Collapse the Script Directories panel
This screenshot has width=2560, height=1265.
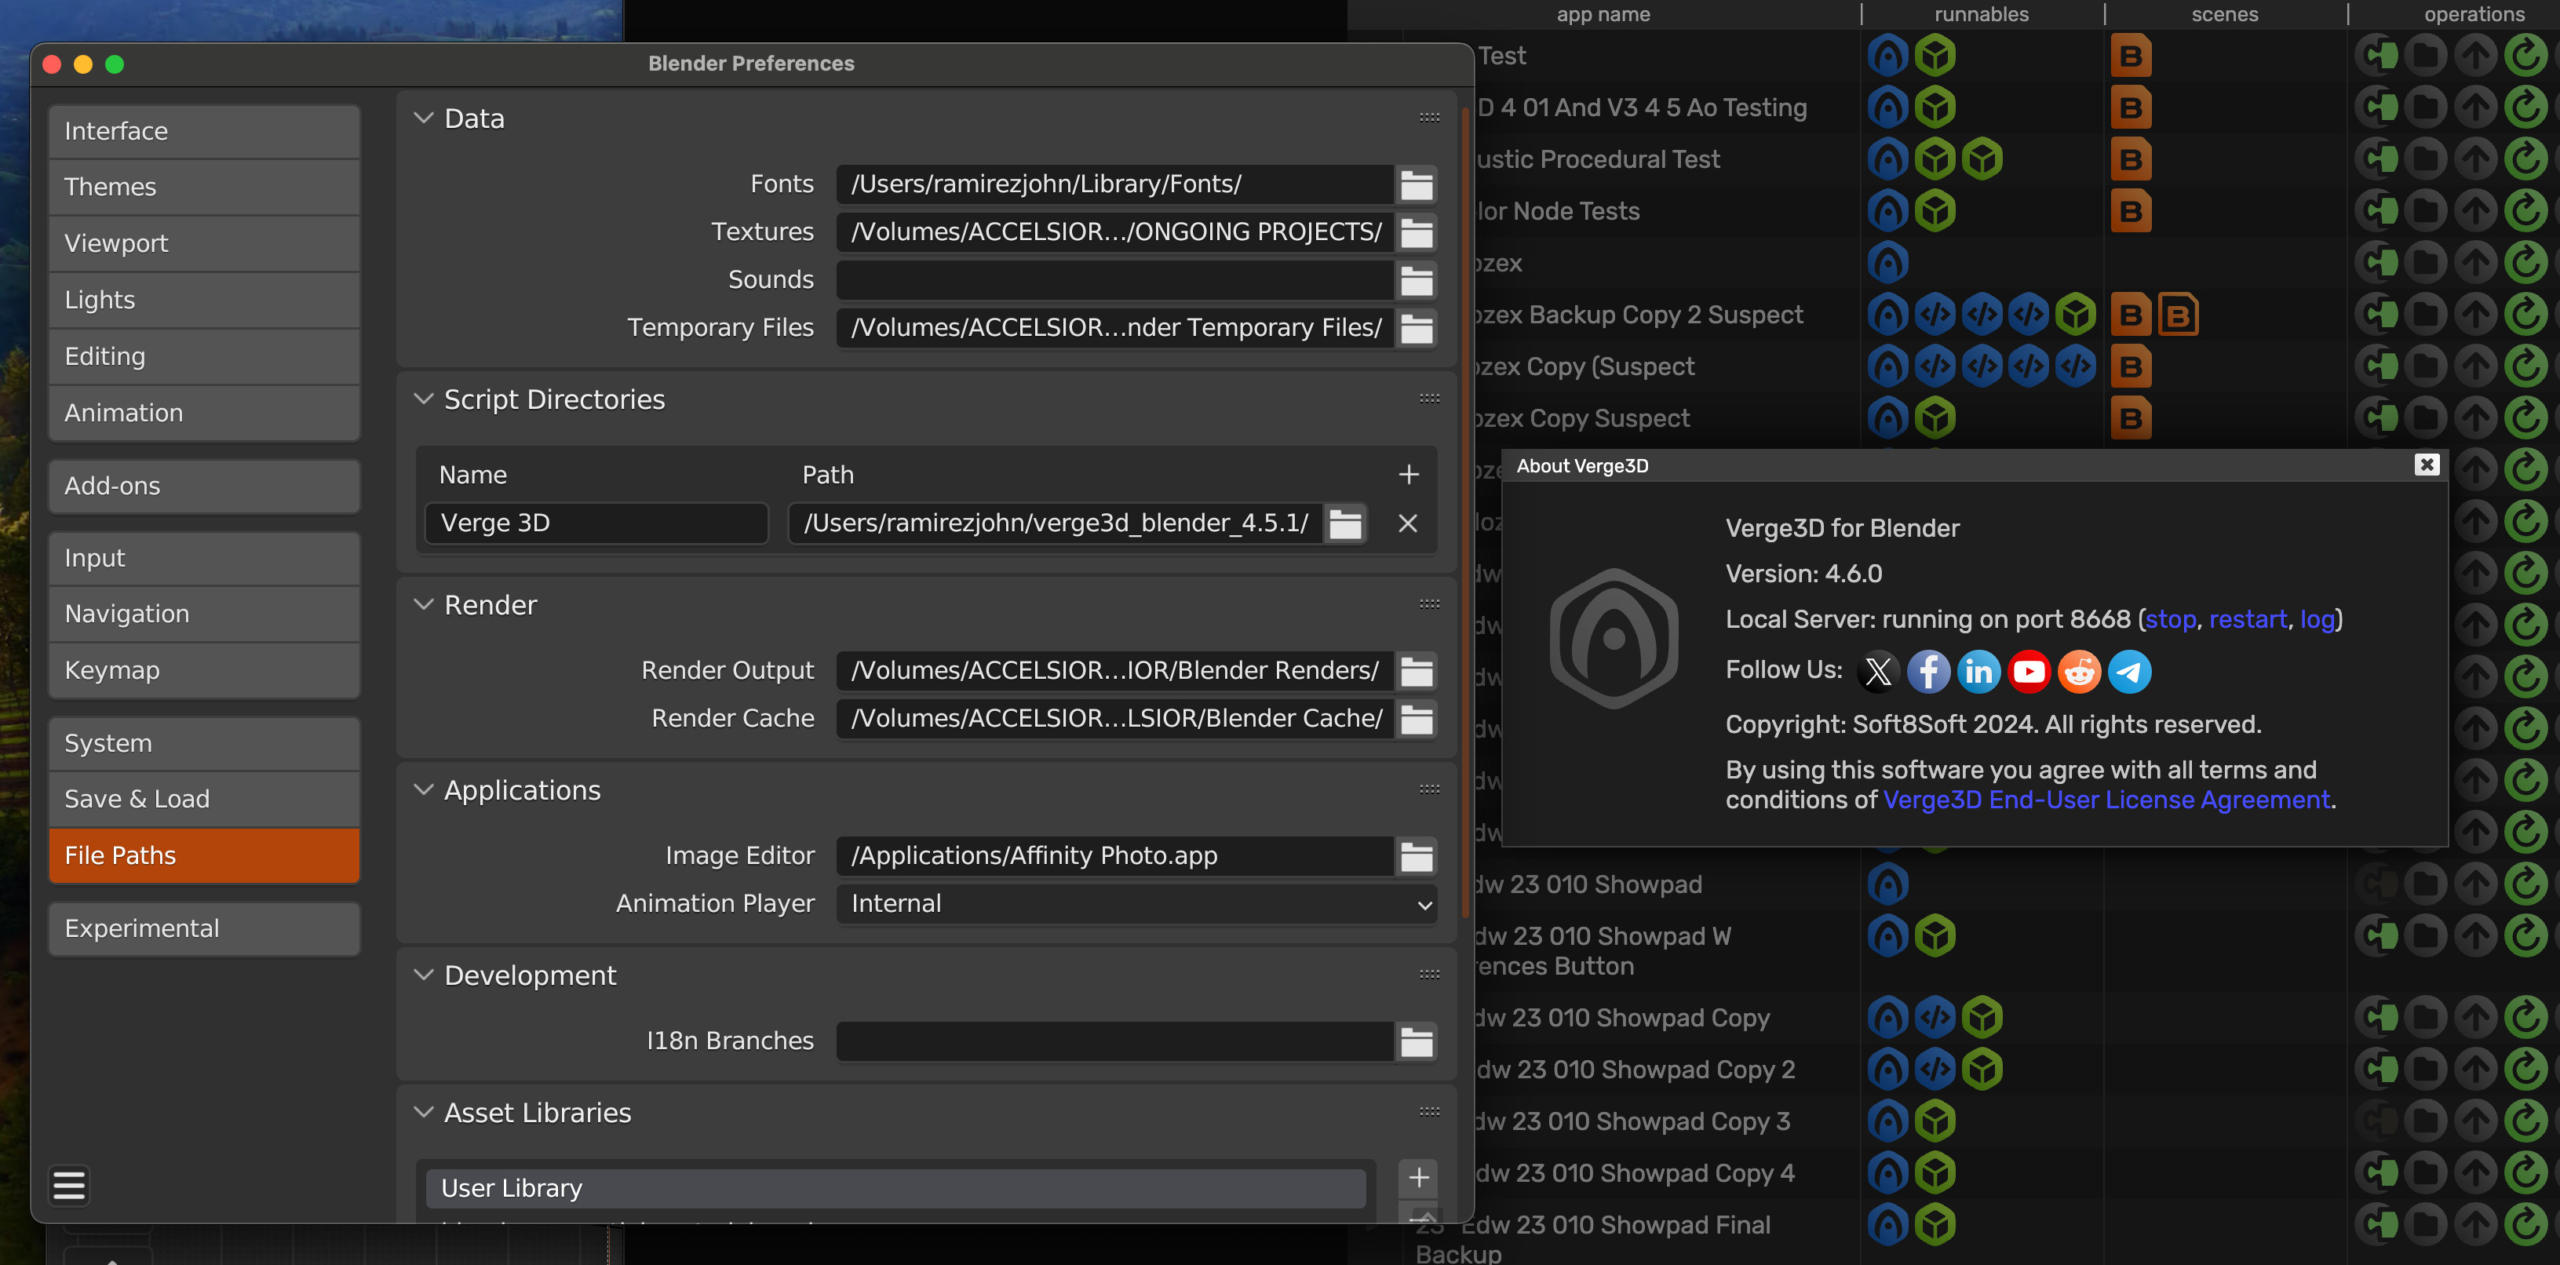pos(424,399)
